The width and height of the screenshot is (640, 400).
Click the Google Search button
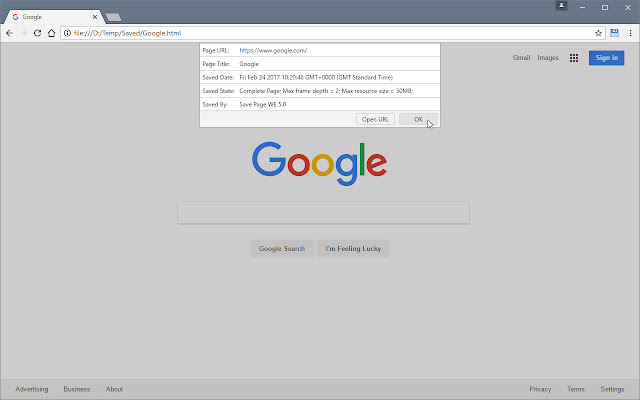click(x=282, y=249)
